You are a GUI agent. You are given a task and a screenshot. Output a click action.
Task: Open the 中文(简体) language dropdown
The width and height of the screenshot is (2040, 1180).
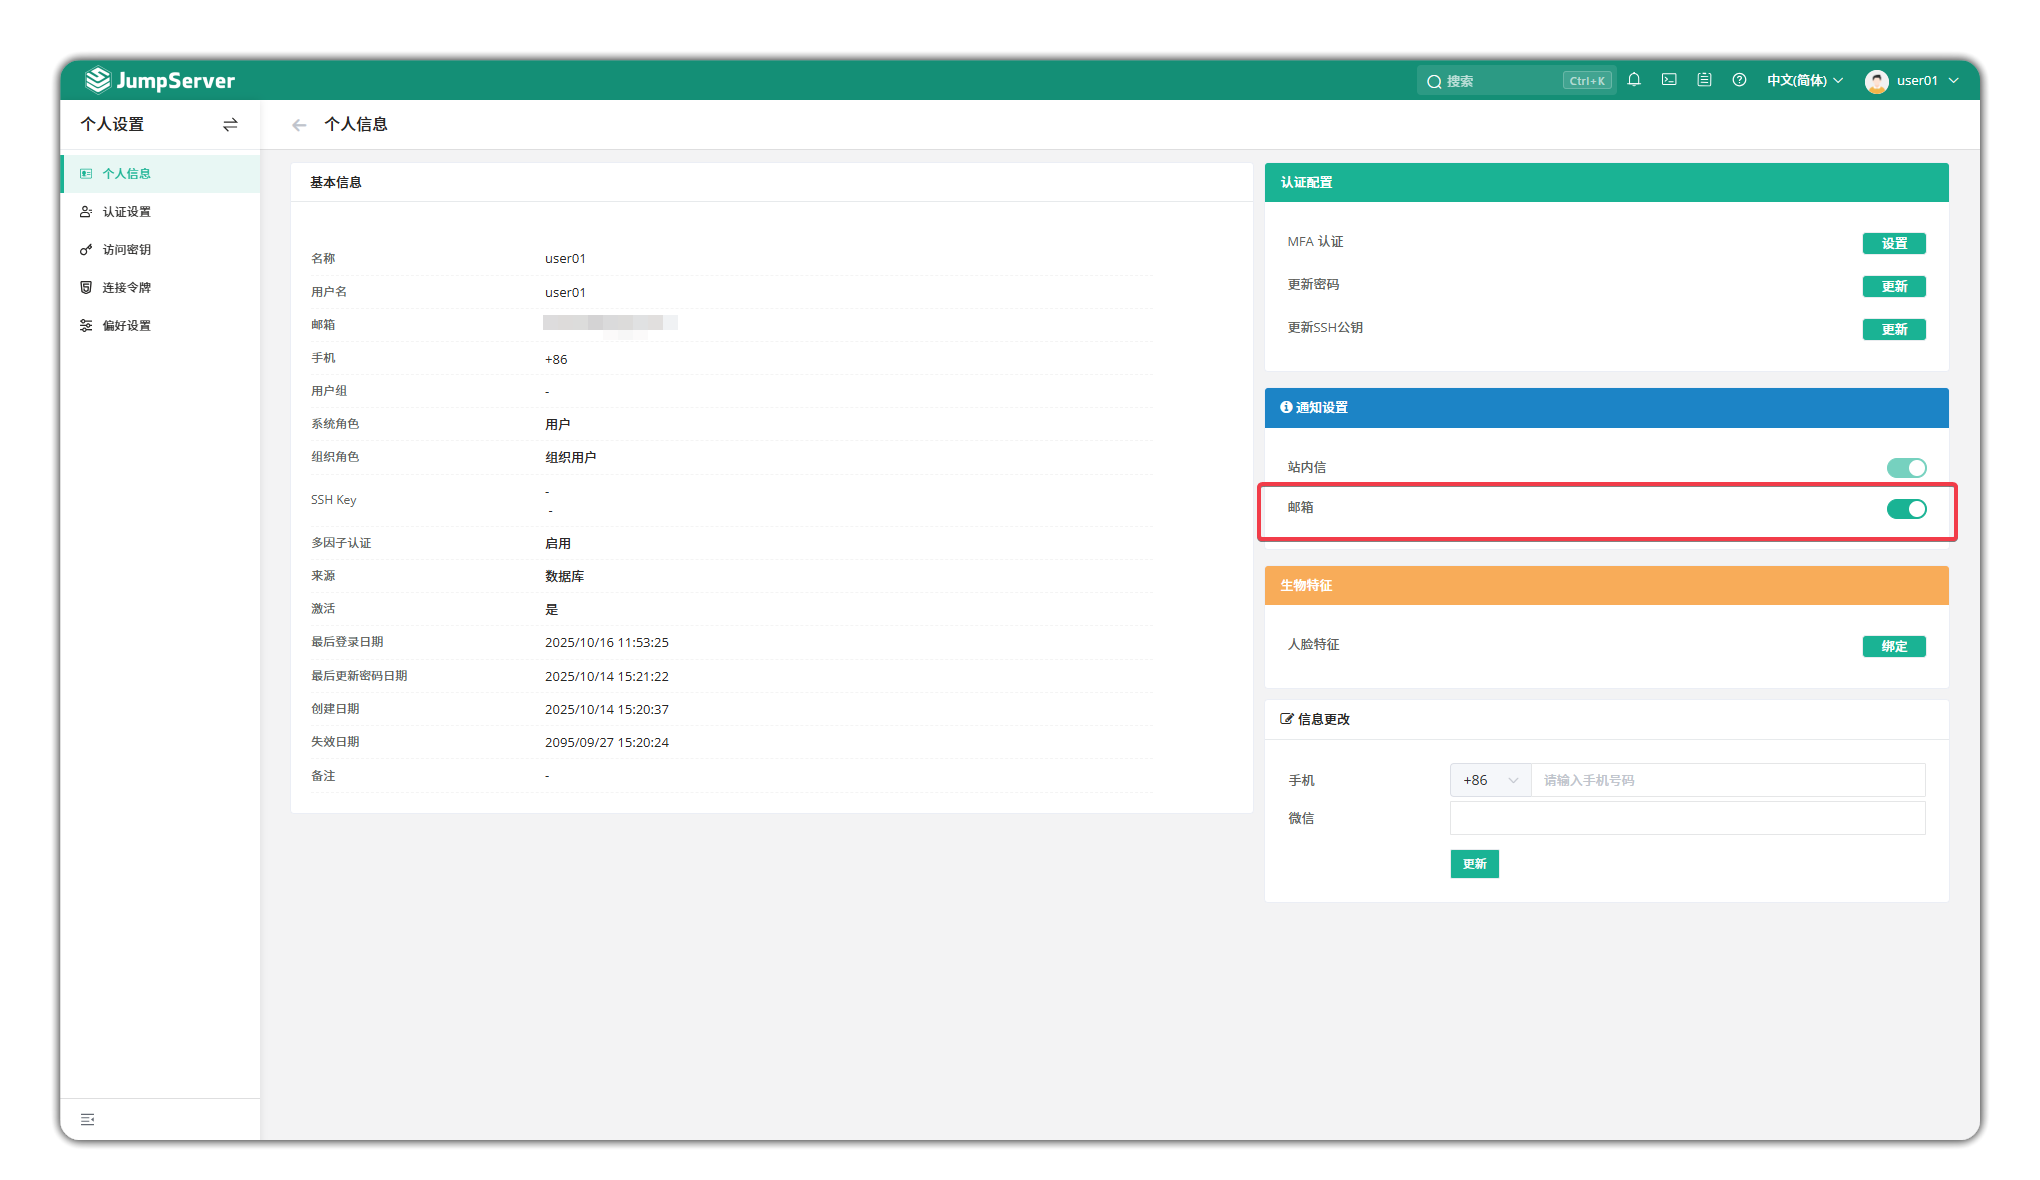click(1804, 80)
